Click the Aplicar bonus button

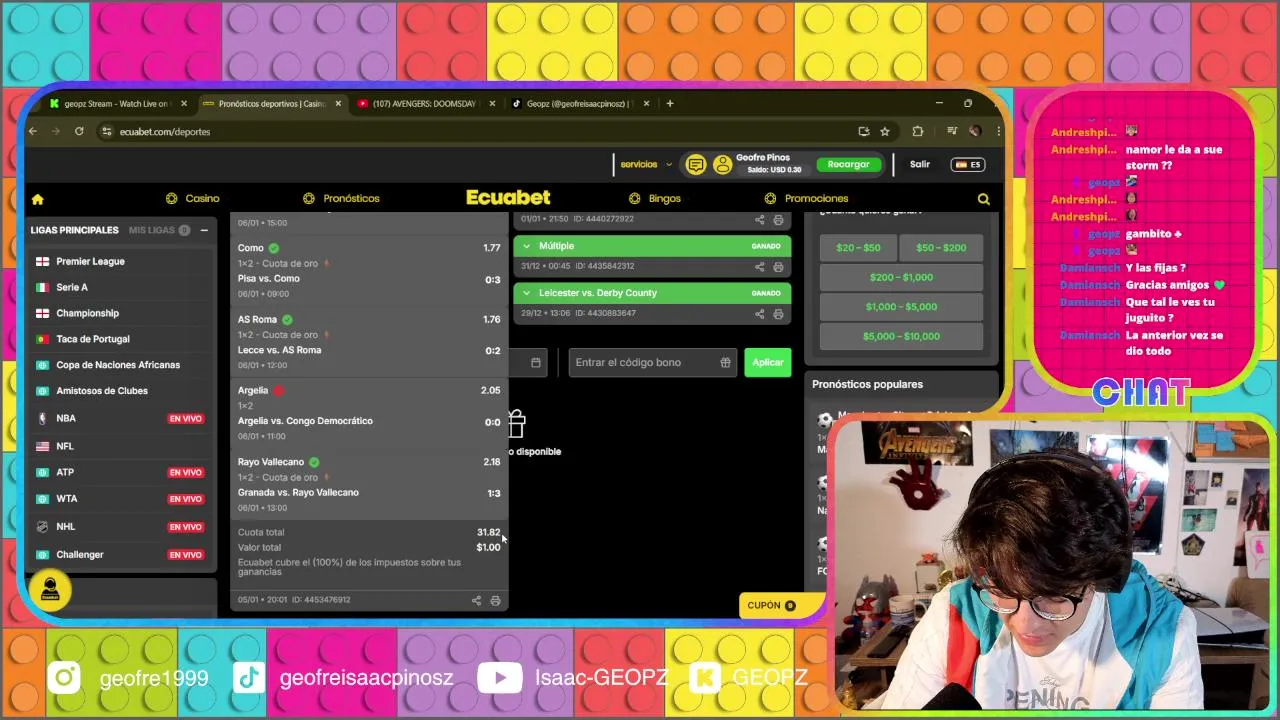coord(768,363)
